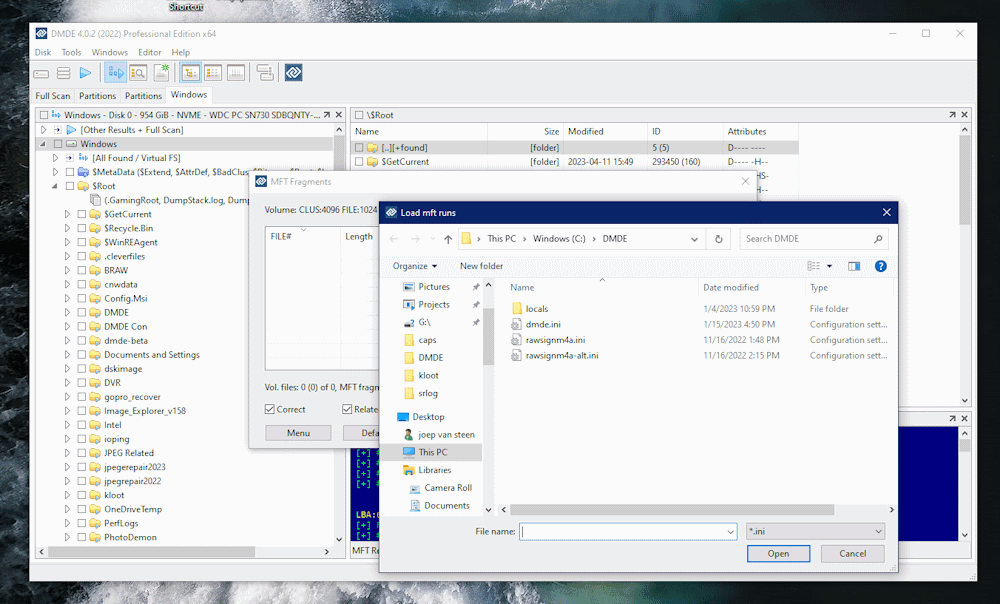Click New folder in file dialog

click(482, 266)
